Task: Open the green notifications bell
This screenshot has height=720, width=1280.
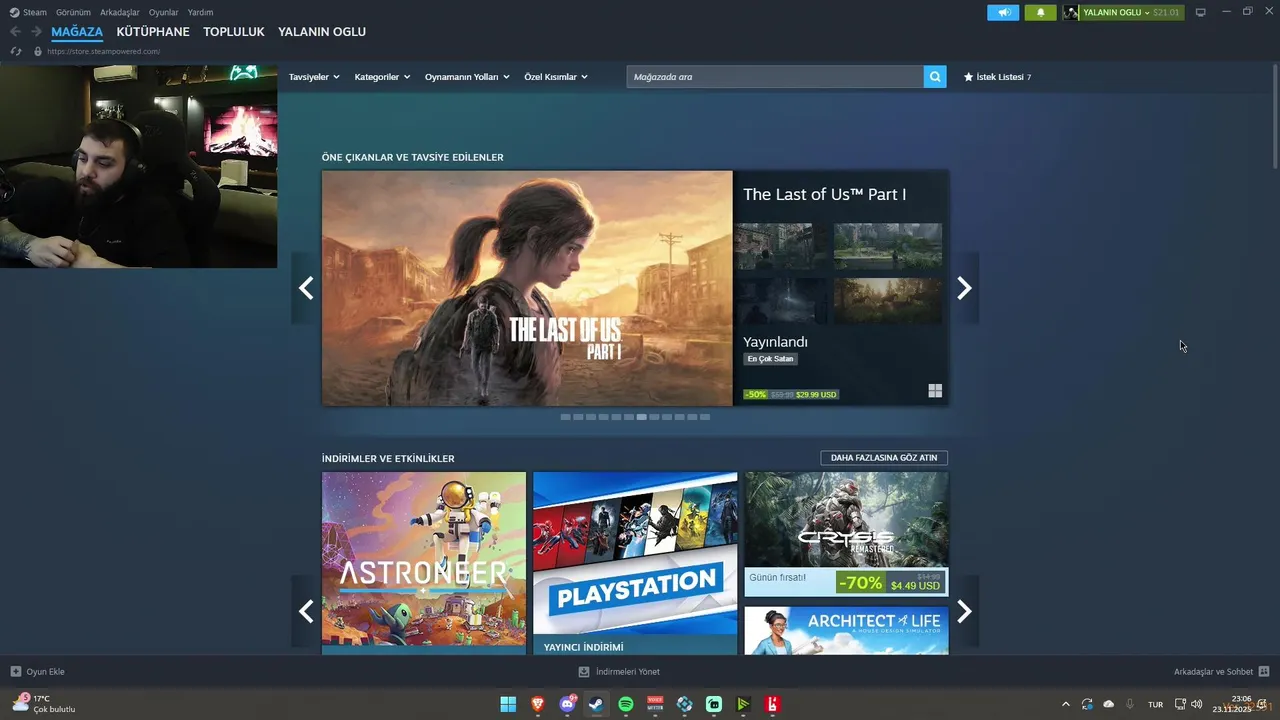Action: (1040, 12)
